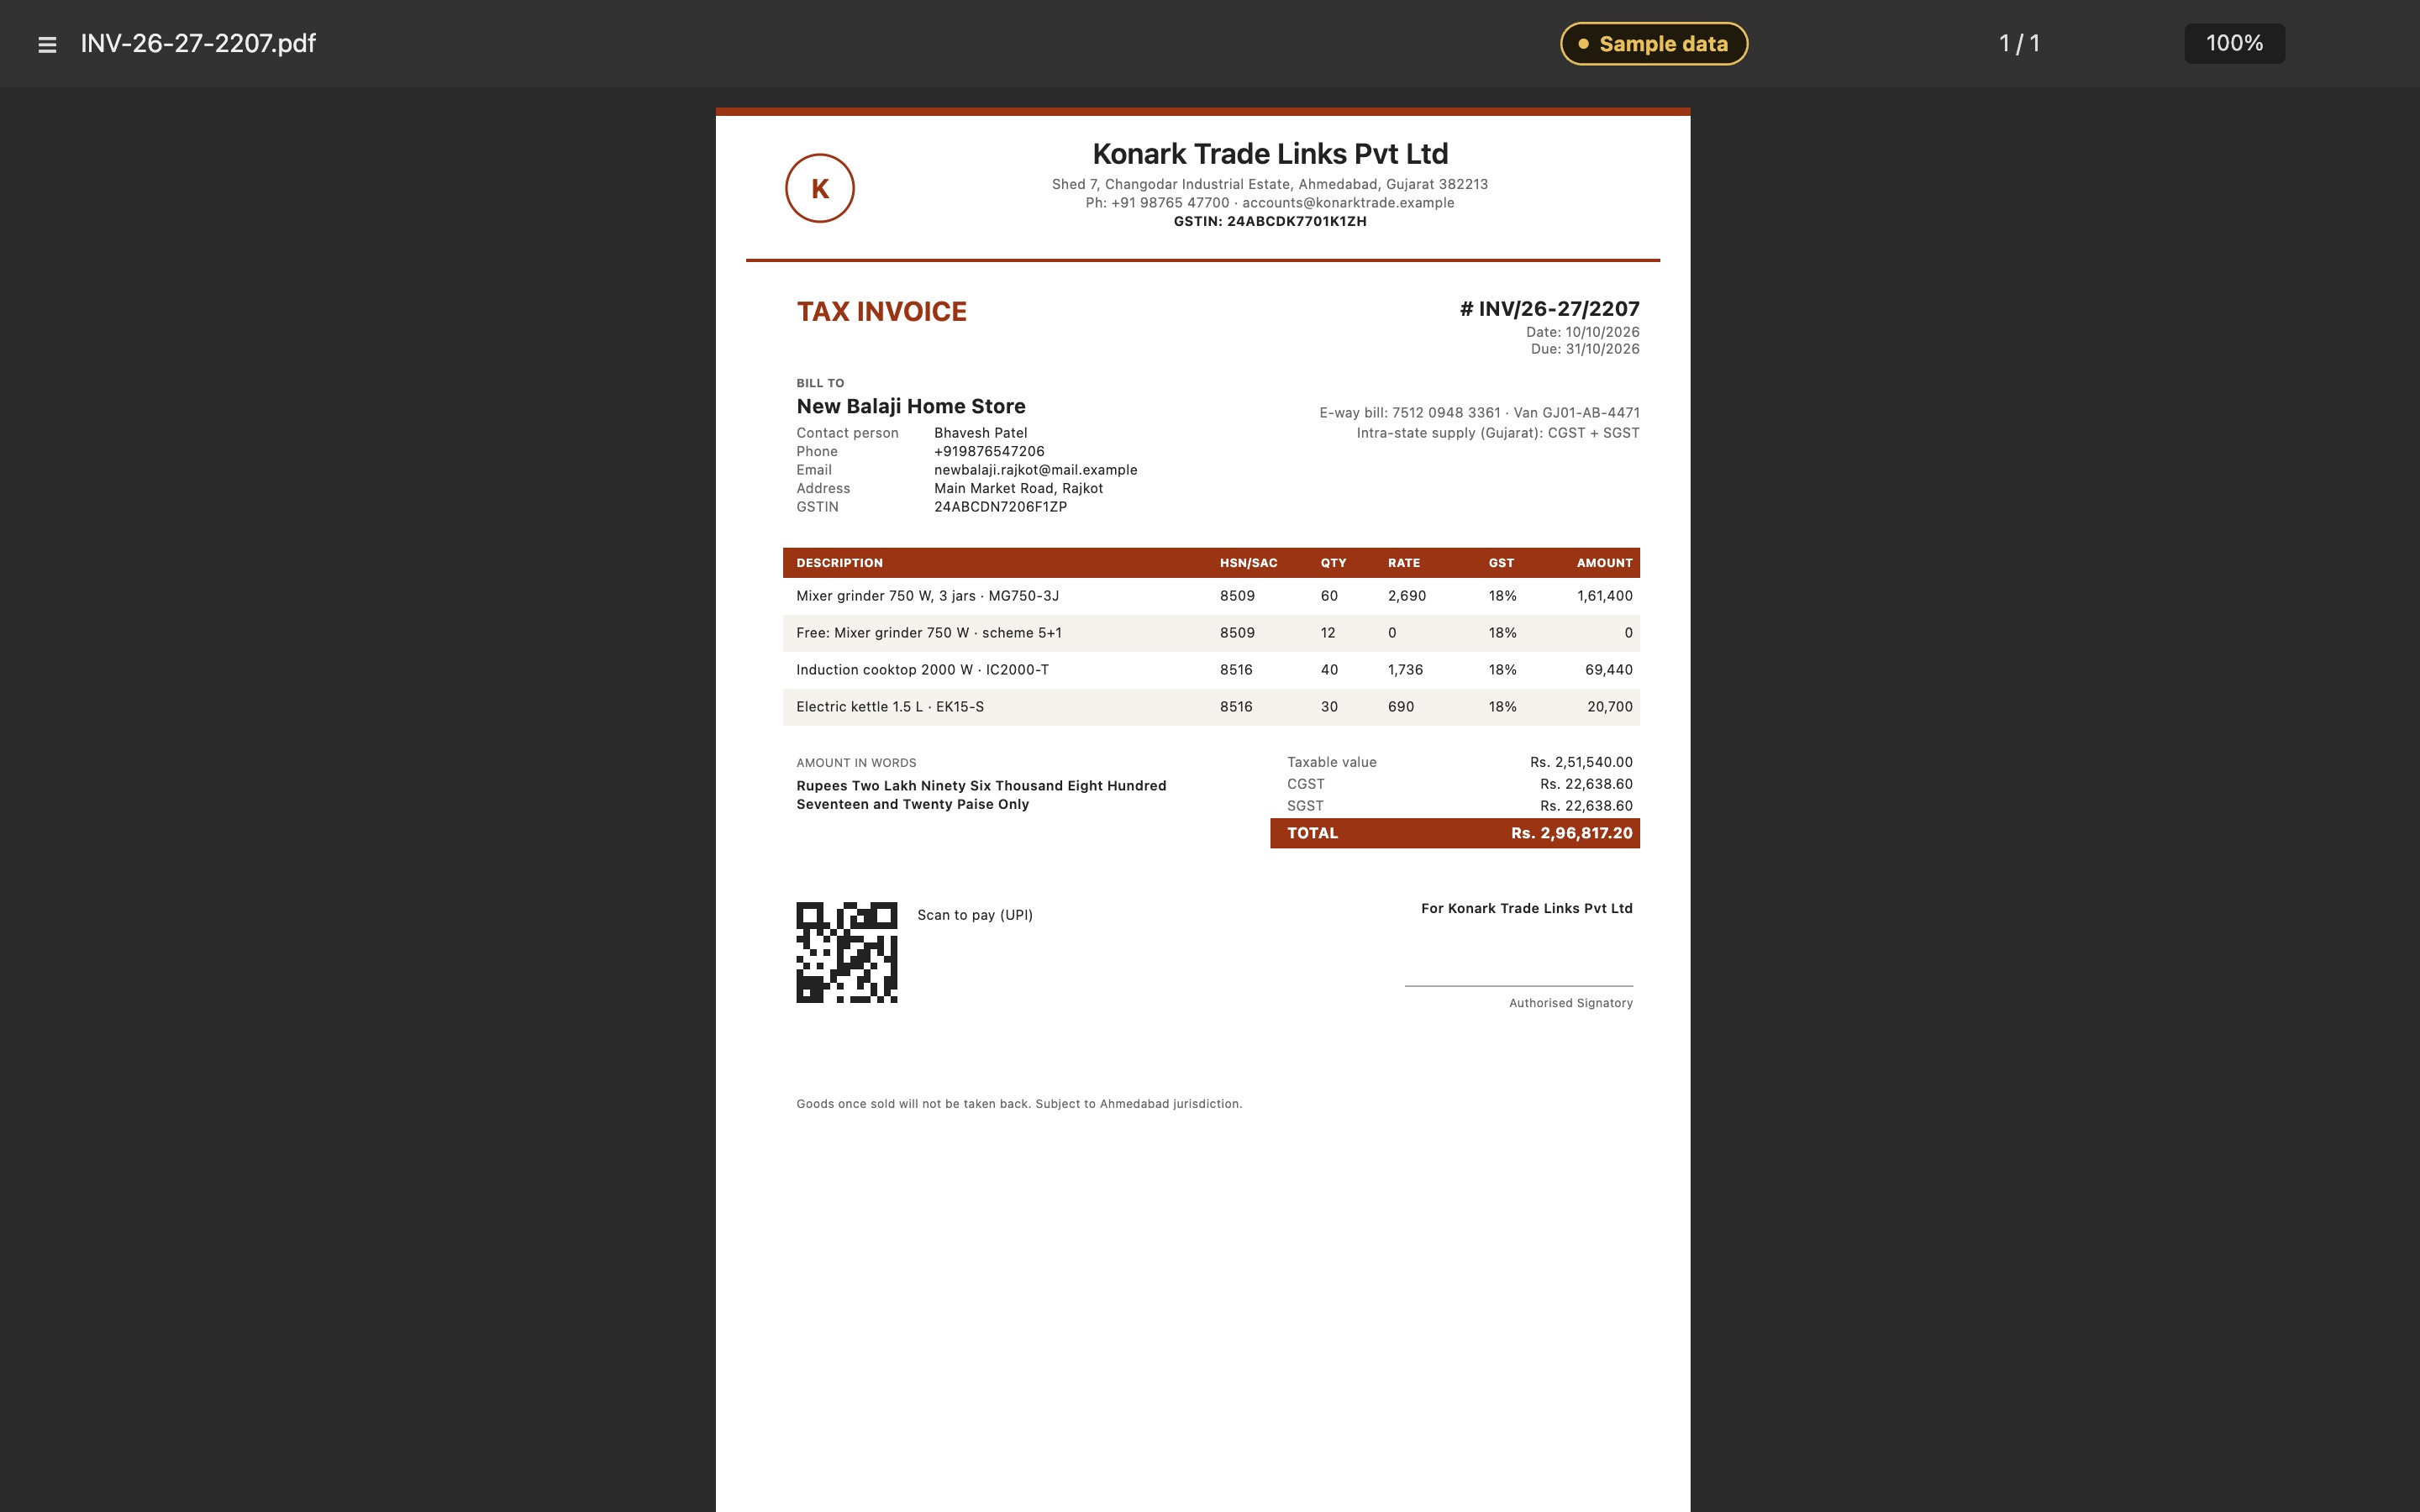Click the AMOUNT column header
Viewport: 2420px width, 1512px height.
tap(1604, 563)
